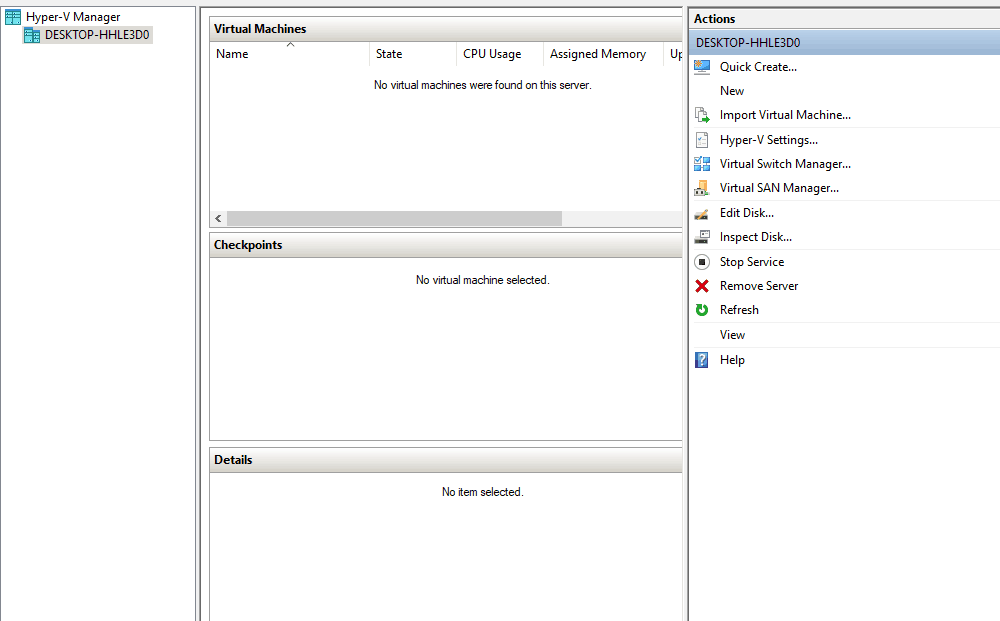Viewport: 1000px width, 621px height.
Task: Open Import Virtual Machine wizard
Action: pos(785,115)
